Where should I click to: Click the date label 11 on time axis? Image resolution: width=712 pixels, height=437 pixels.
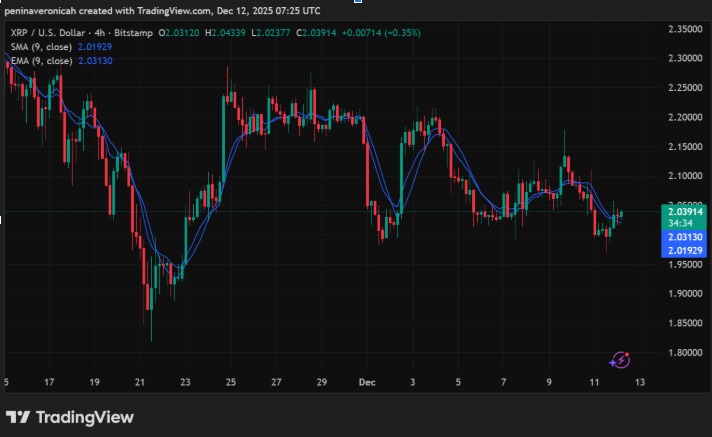[x=594, y=382]
